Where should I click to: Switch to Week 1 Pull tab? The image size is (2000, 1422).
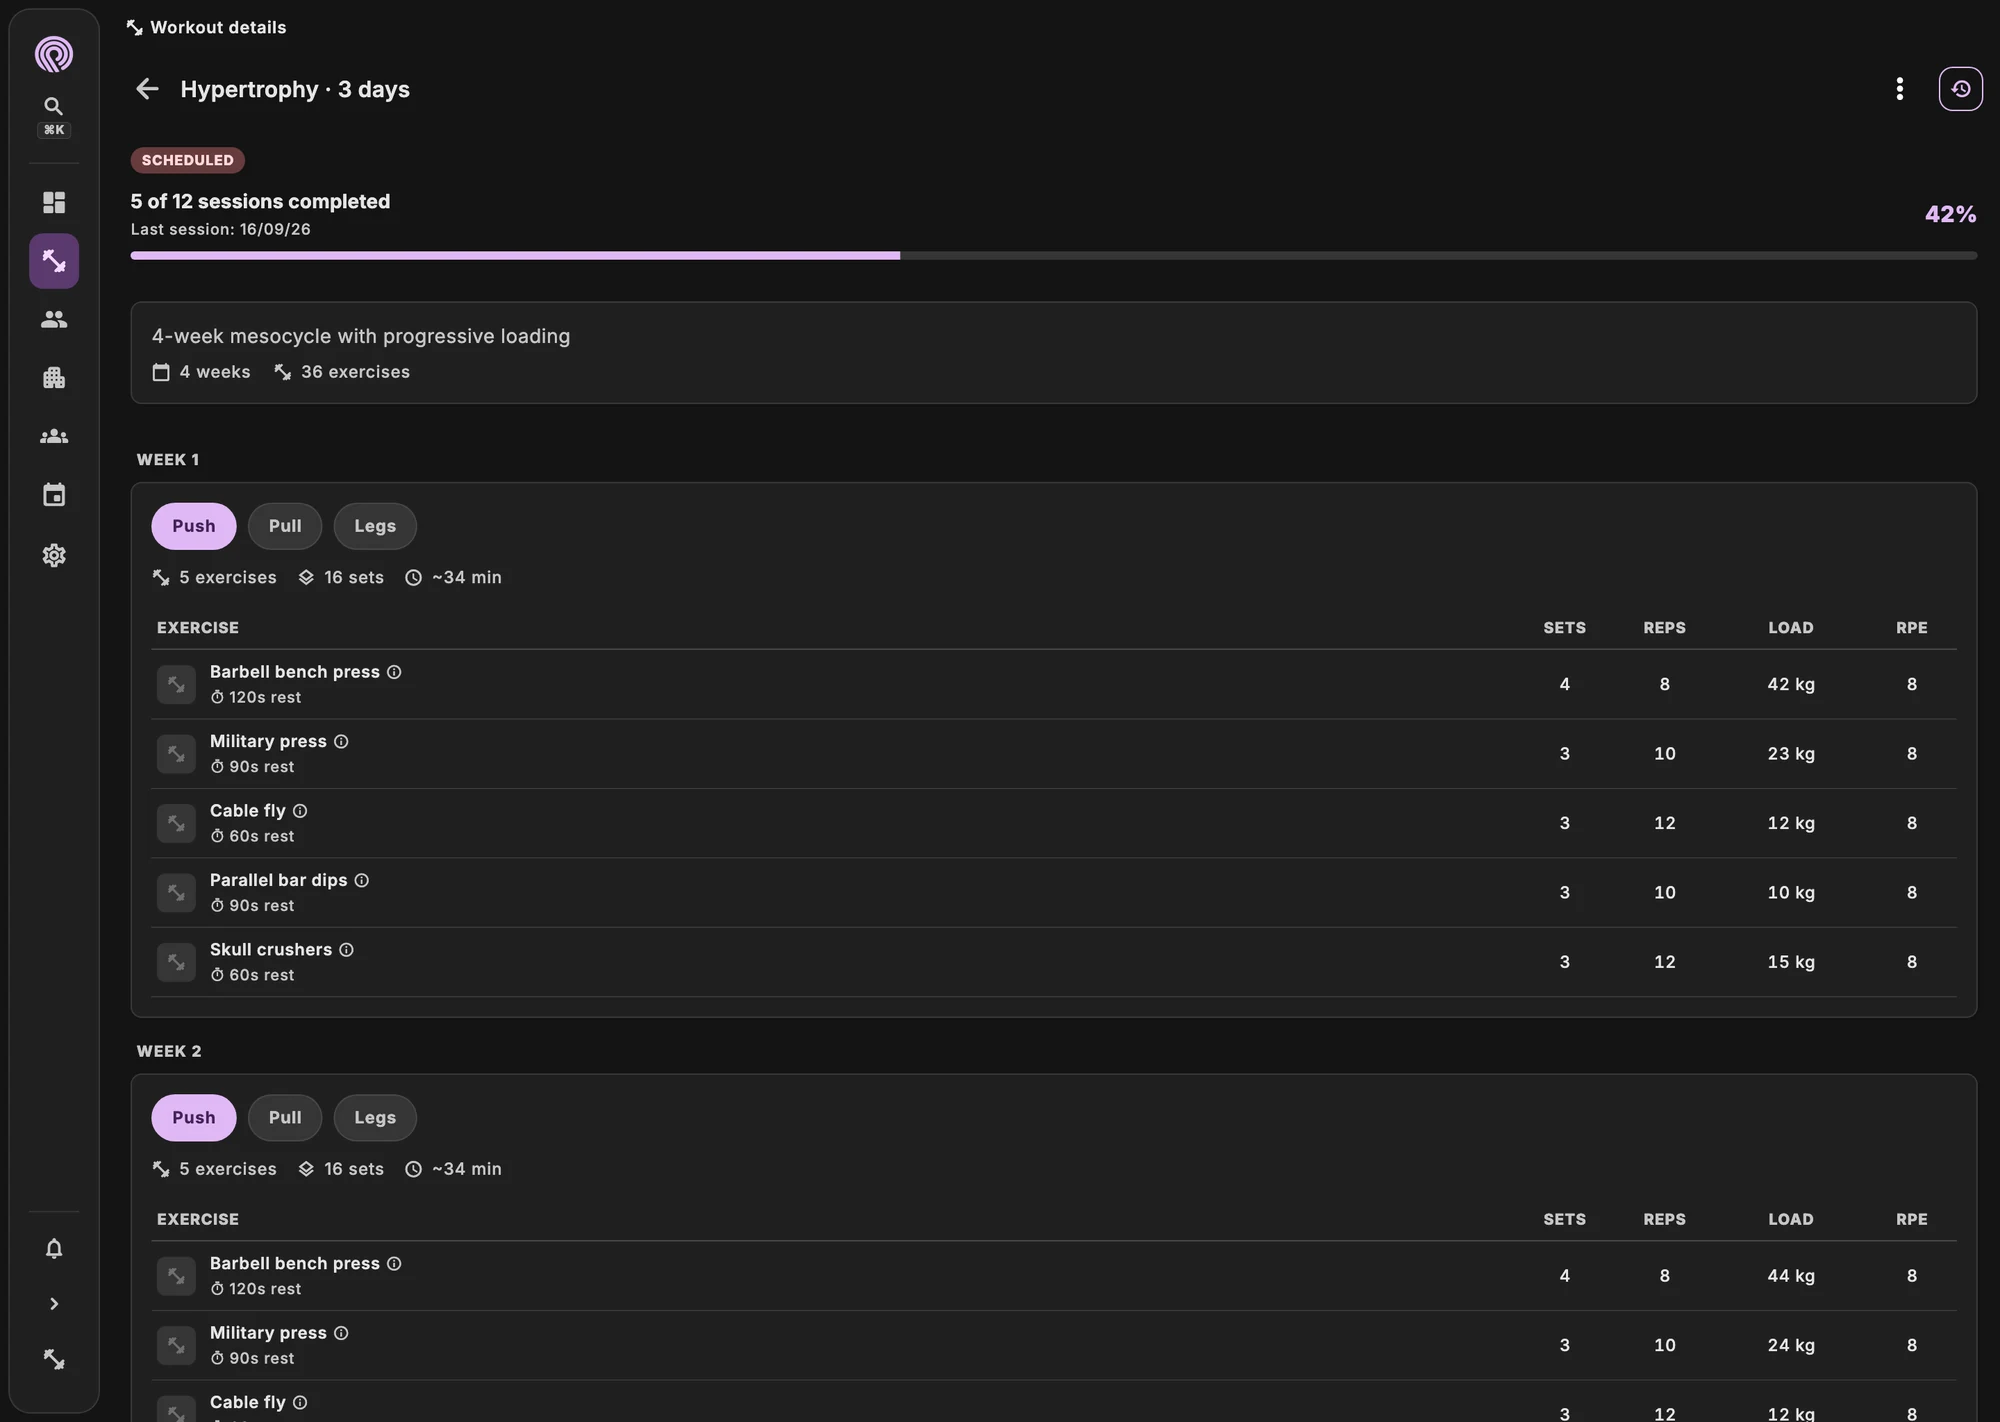285,526
